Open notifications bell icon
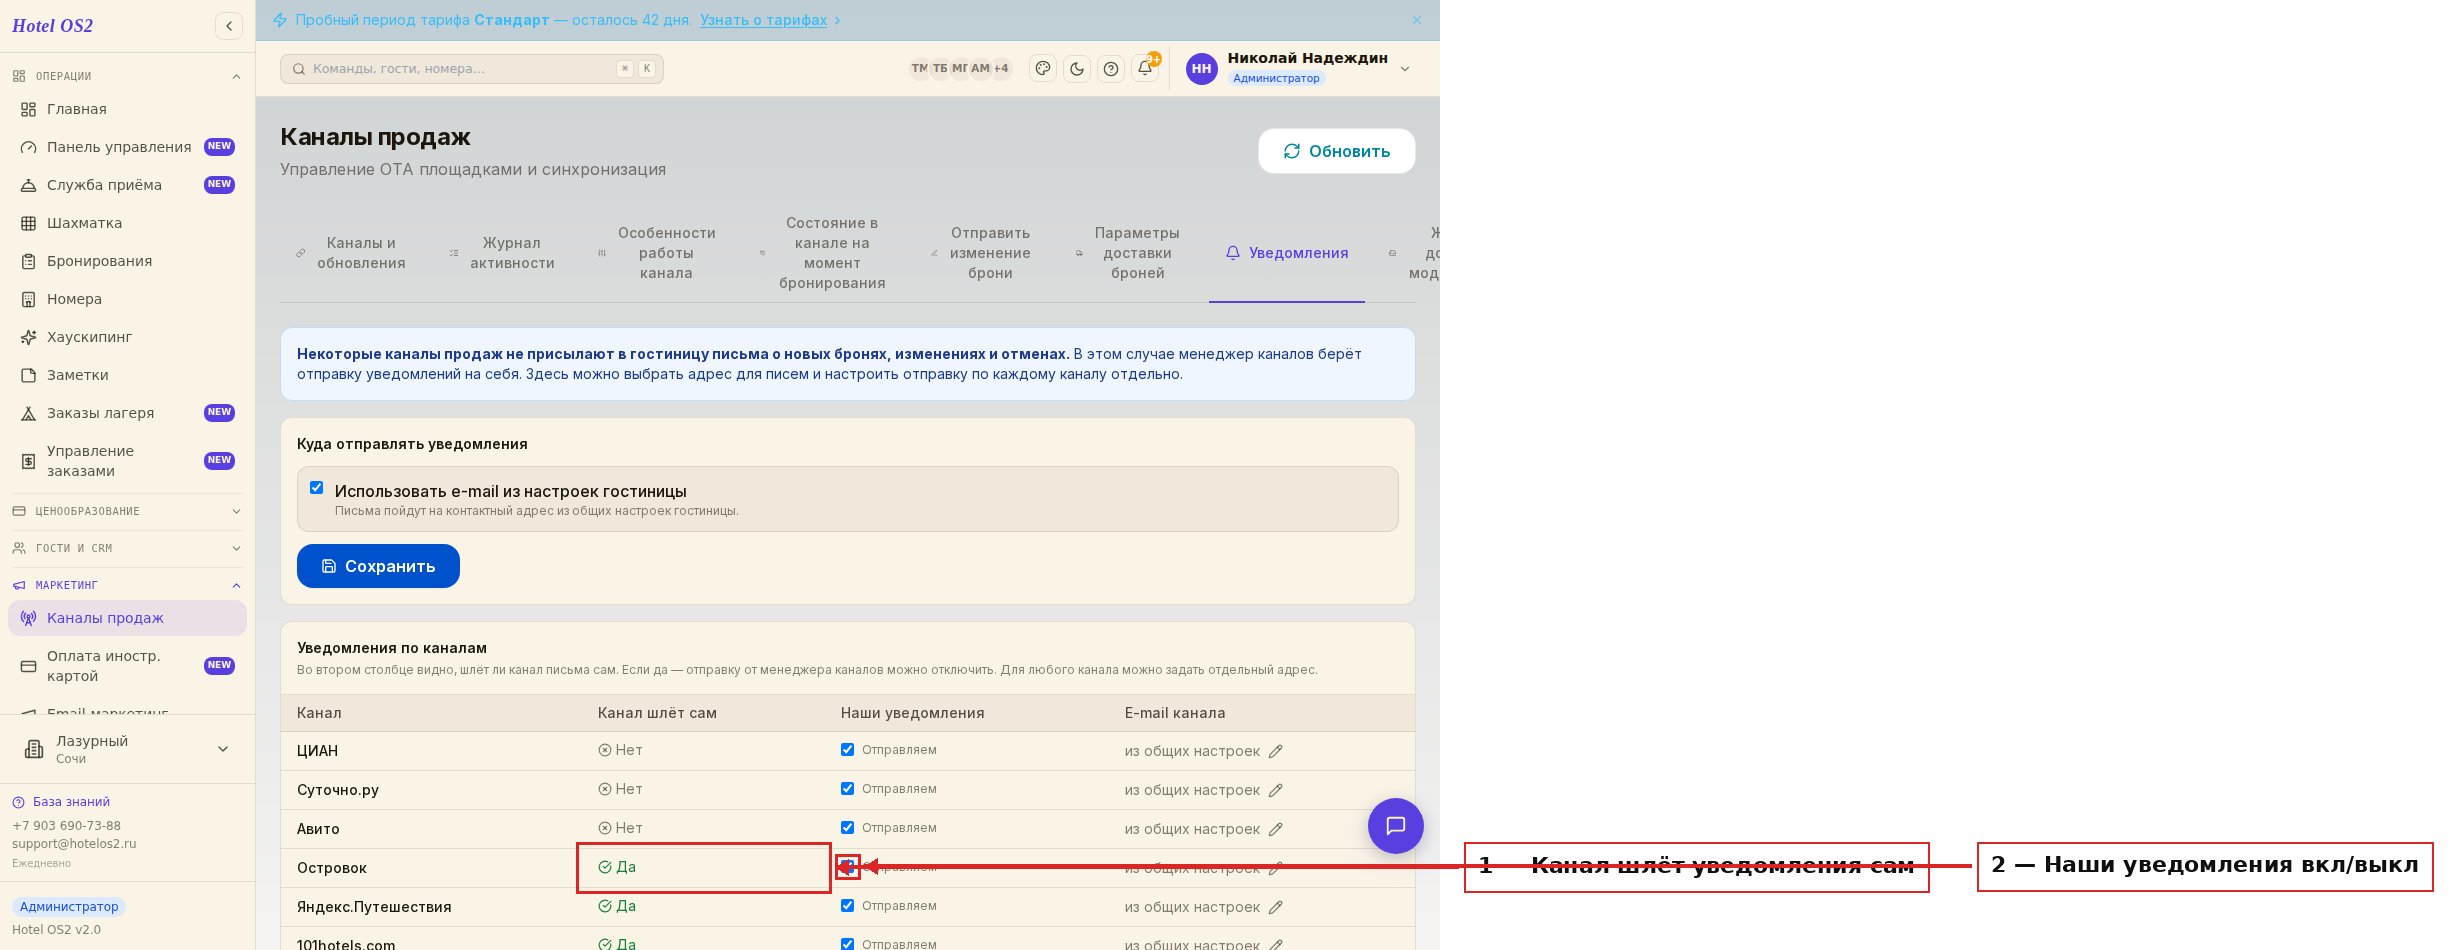The width and height of the screenshot is (2457, 950). coord(1145,69)
